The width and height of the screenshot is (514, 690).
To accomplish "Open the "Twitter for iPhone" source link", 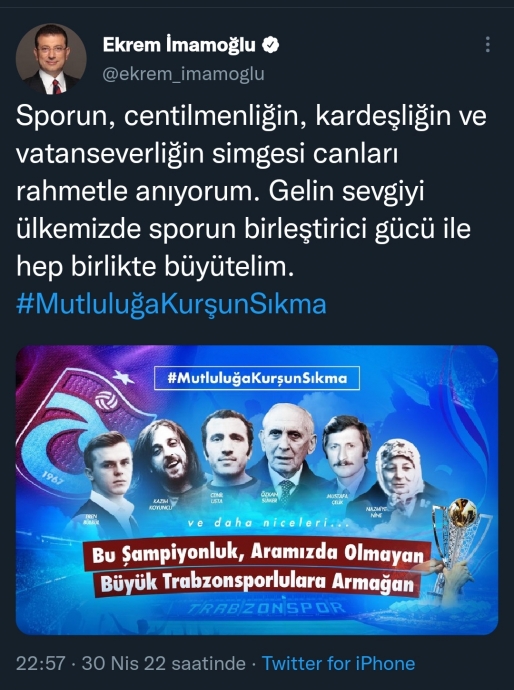I will pyautogui.click(x=338, y=664).
